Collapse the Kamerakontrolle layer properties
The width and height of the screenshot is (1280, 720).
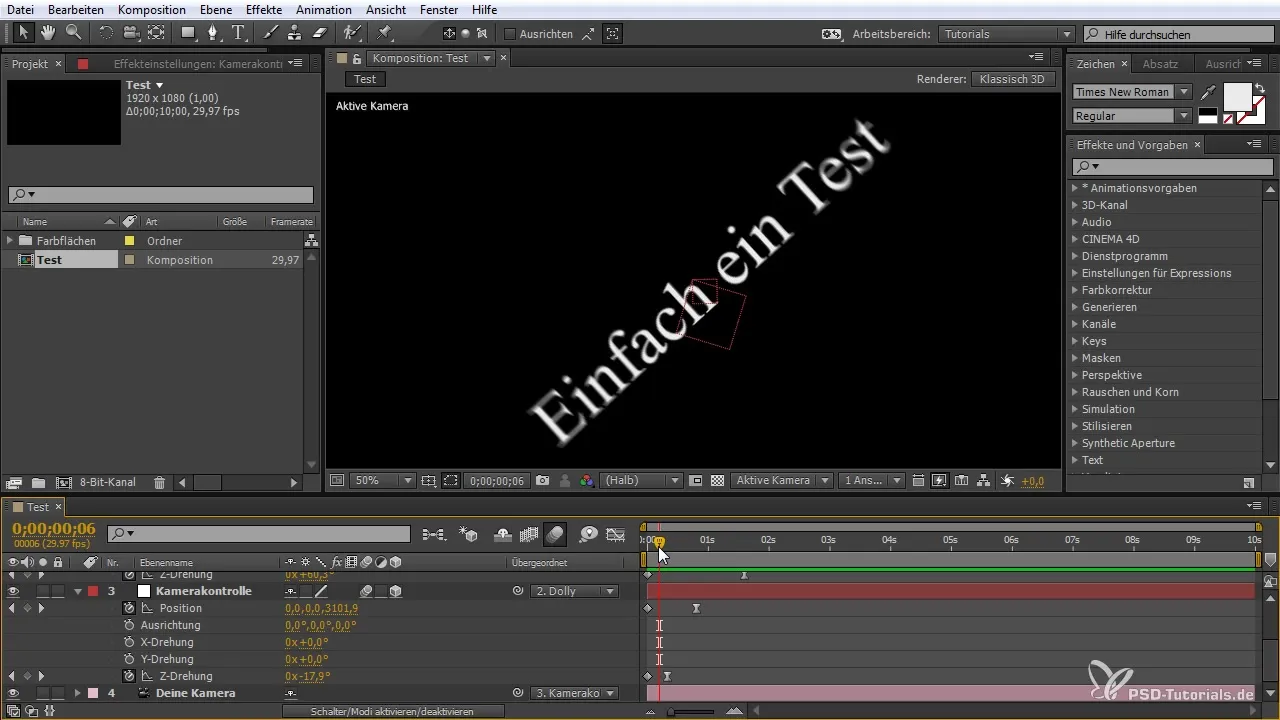pos(78,591)
